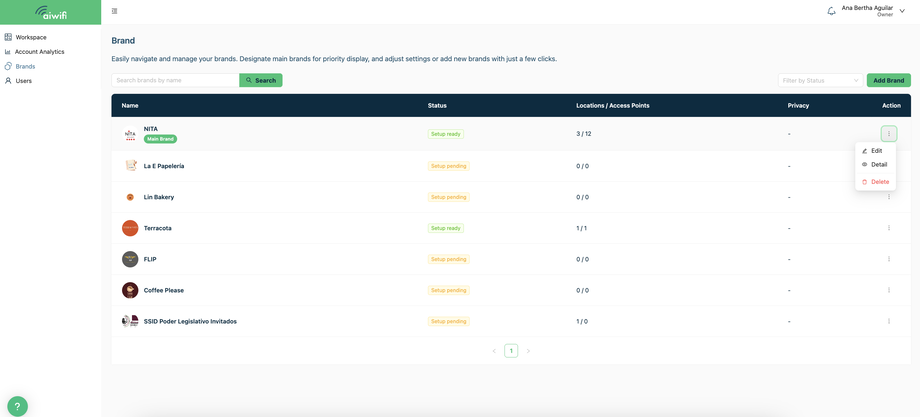The width and height of the screenshot is (920, 417).
Task: Click the Workspace grid icon
Action: [x=8, y=38]
